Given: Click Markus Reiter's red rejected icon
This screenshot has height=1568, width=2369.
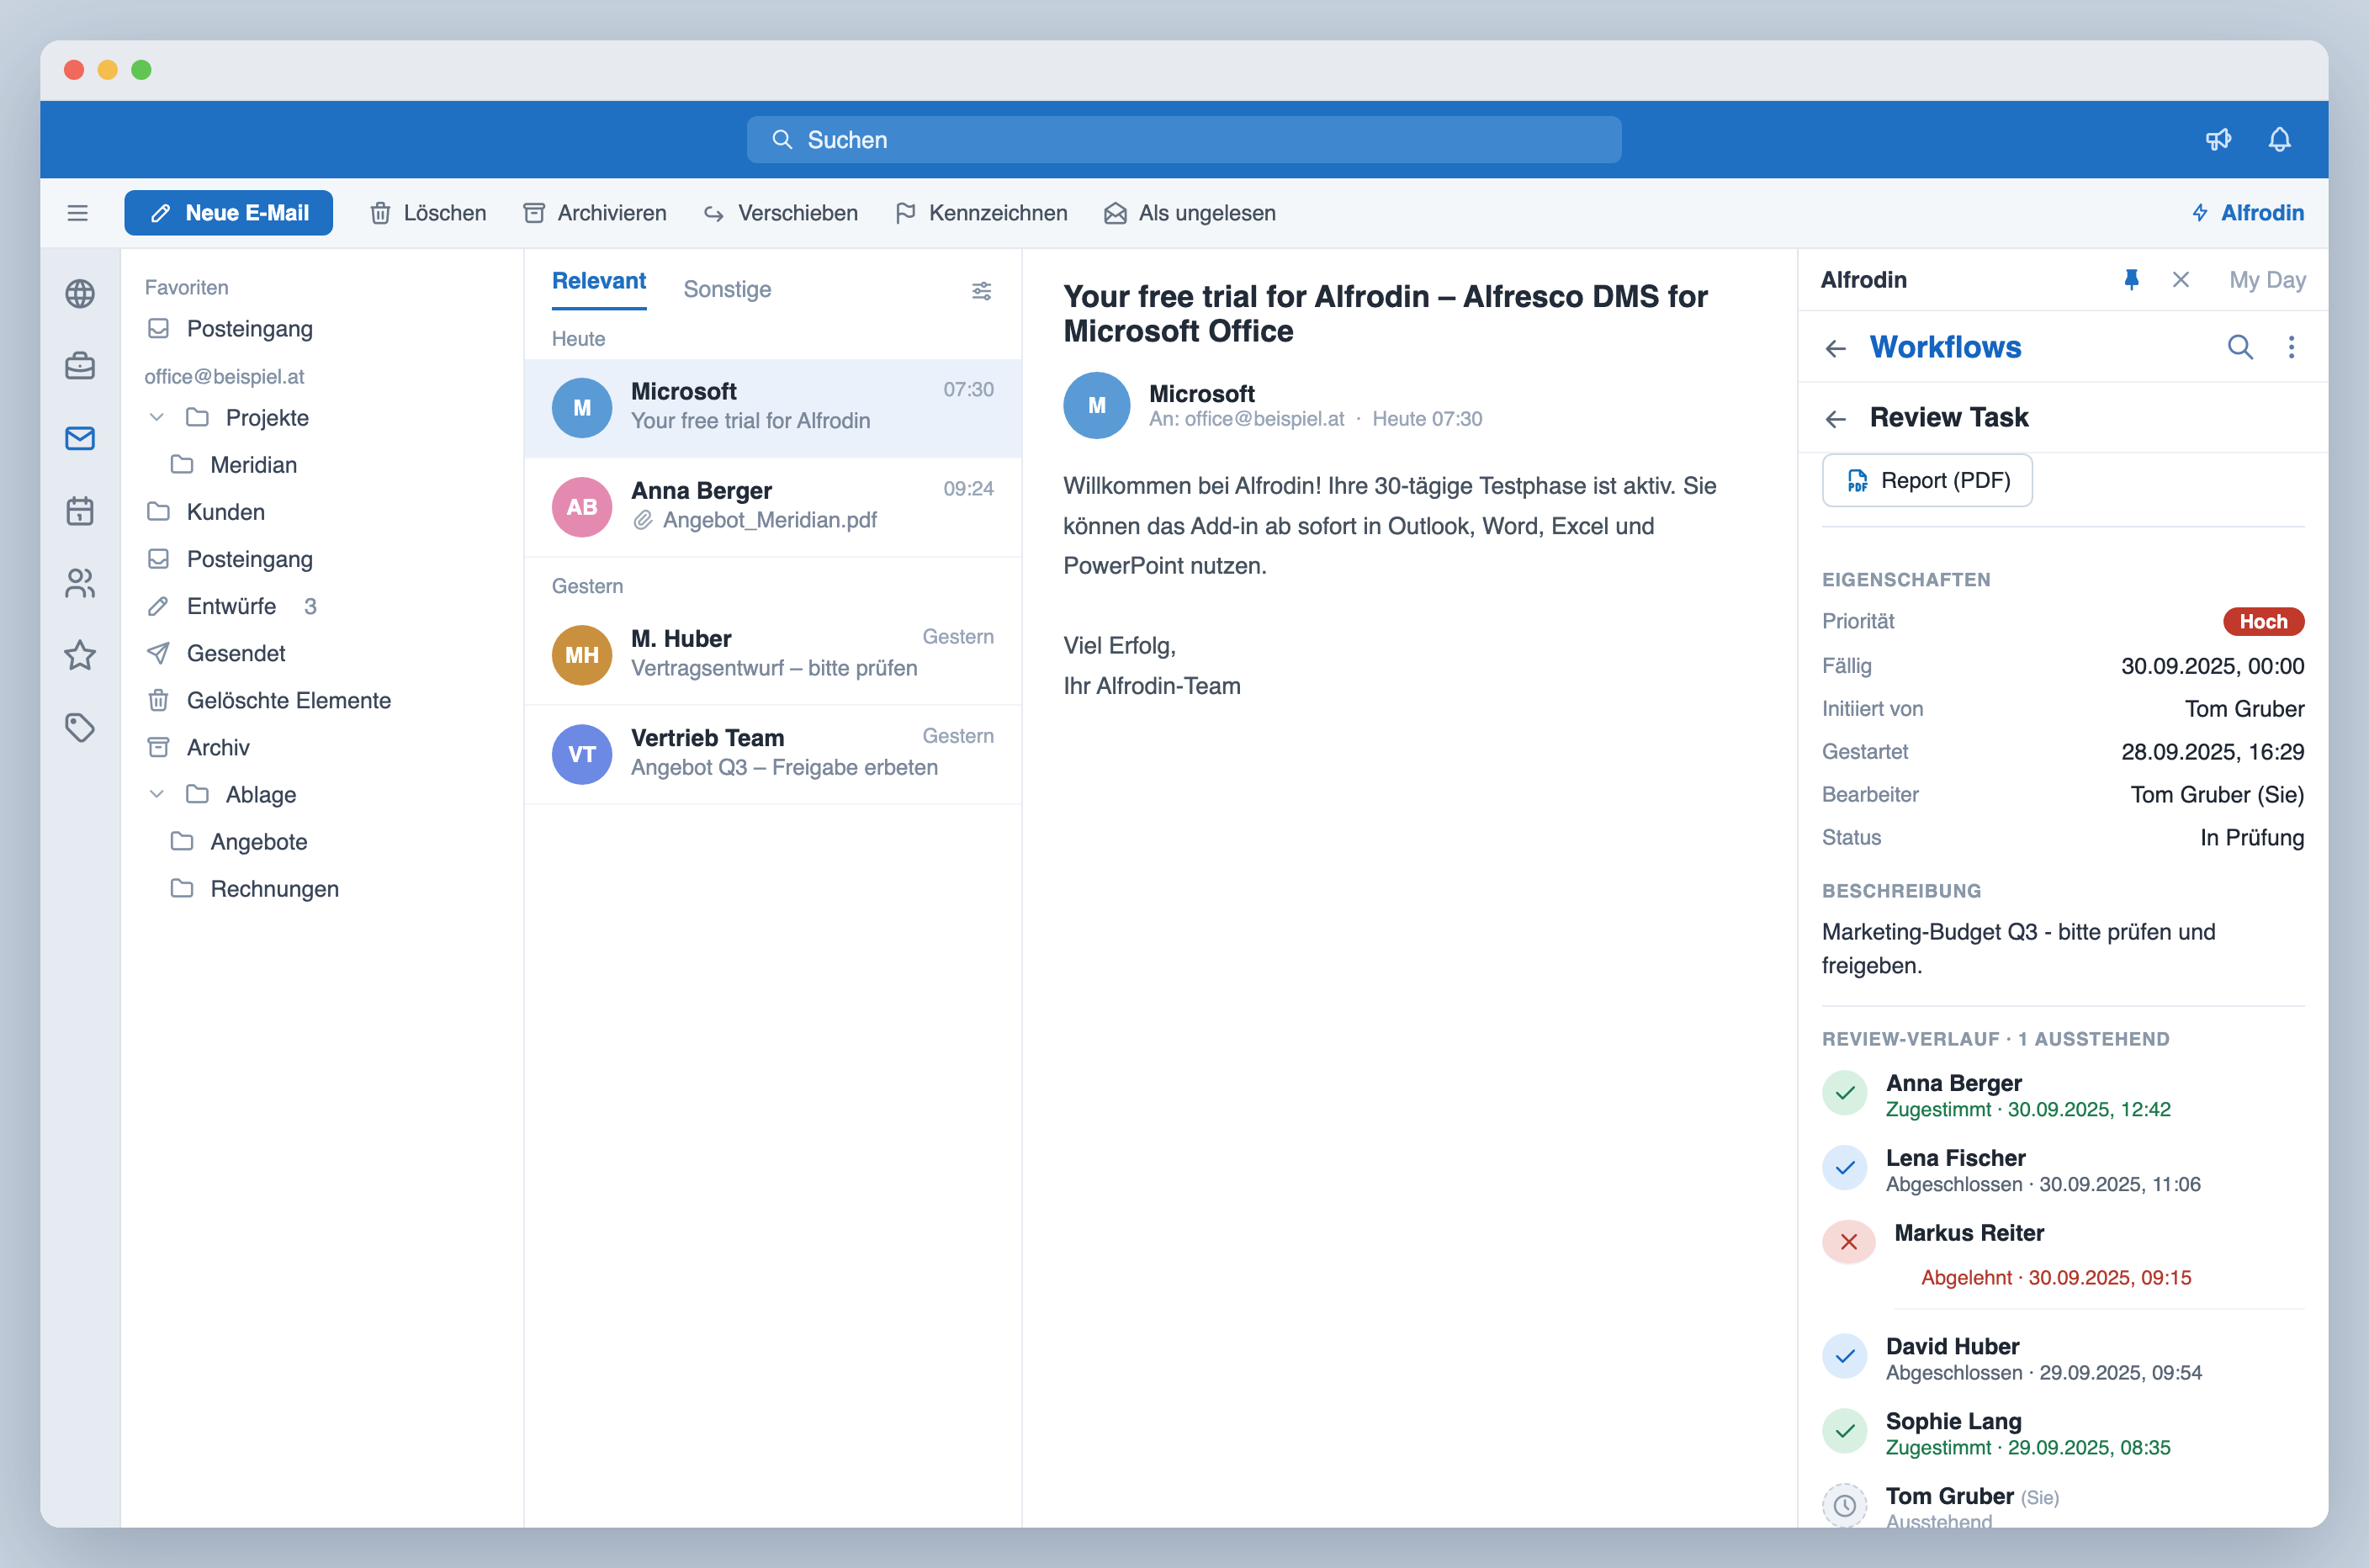Looking at the screenshot, I should [x=1848, y=1242].
